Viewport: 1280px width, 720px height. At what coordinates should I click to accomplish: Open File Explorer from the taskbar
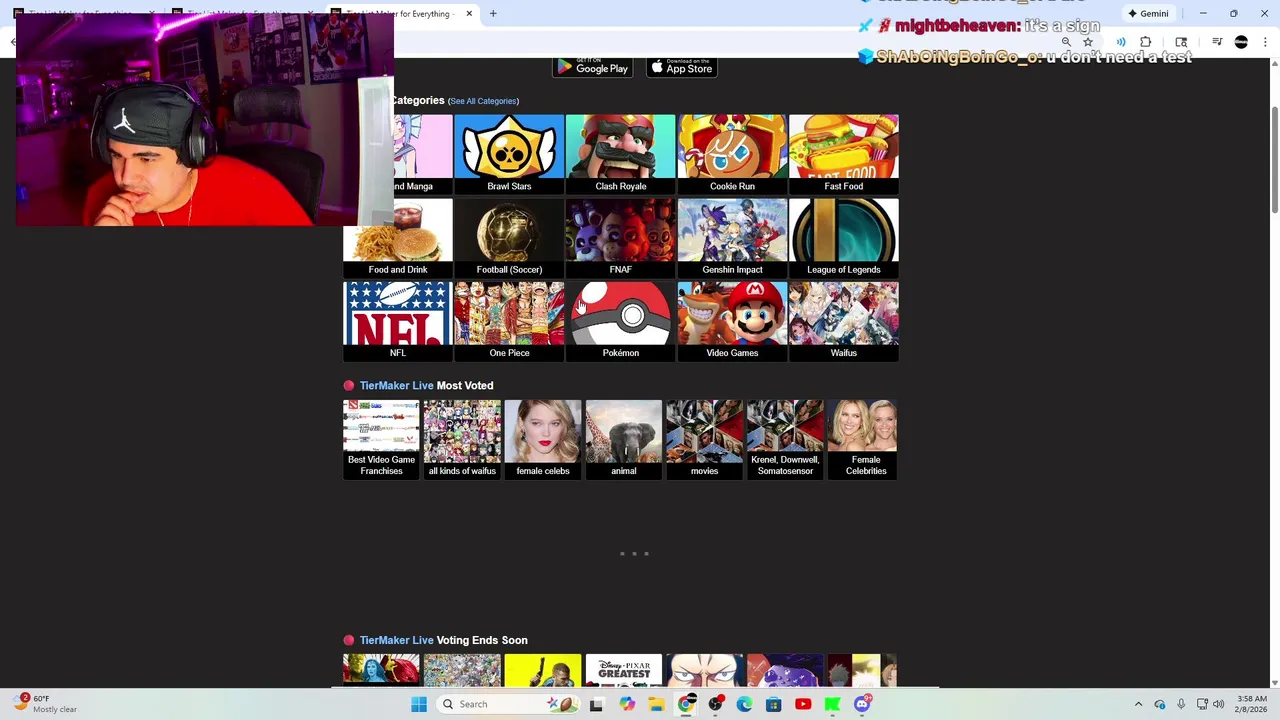click(x=656, y=704)
